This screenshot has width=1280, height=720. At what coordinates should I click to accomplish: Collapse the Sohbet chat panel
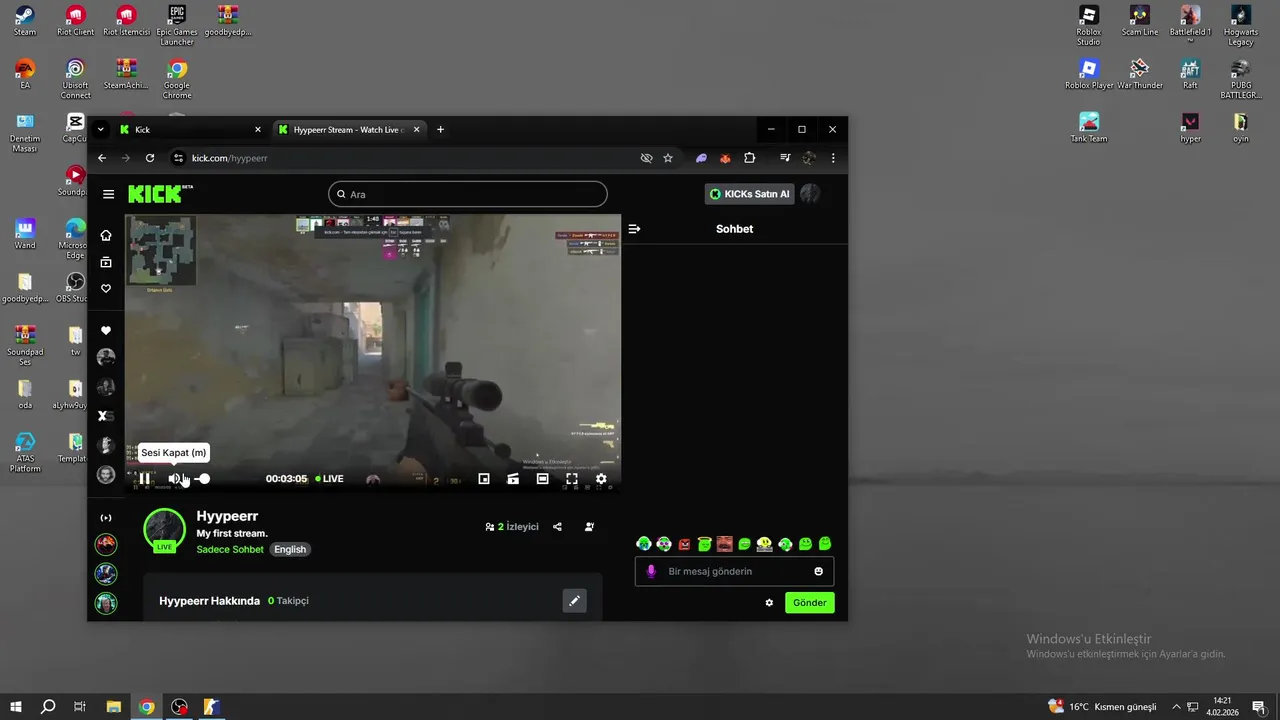click(634, 229)
